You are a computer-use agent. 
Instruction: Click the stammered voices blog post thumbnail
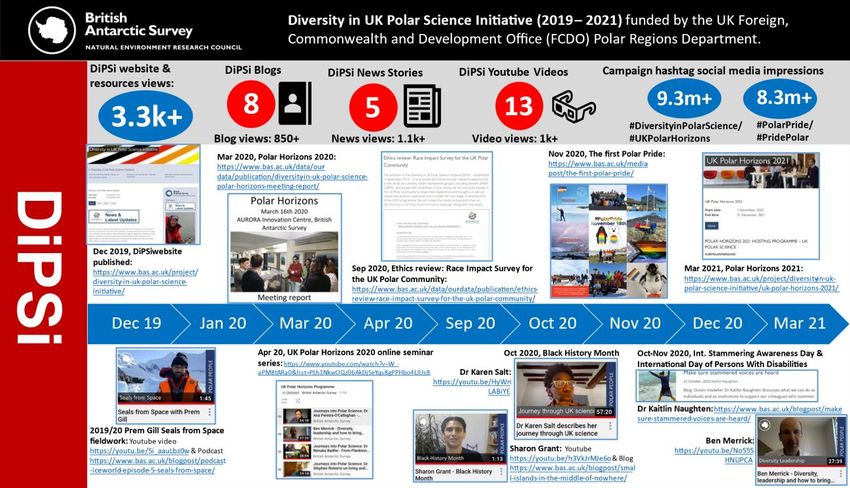727,386
